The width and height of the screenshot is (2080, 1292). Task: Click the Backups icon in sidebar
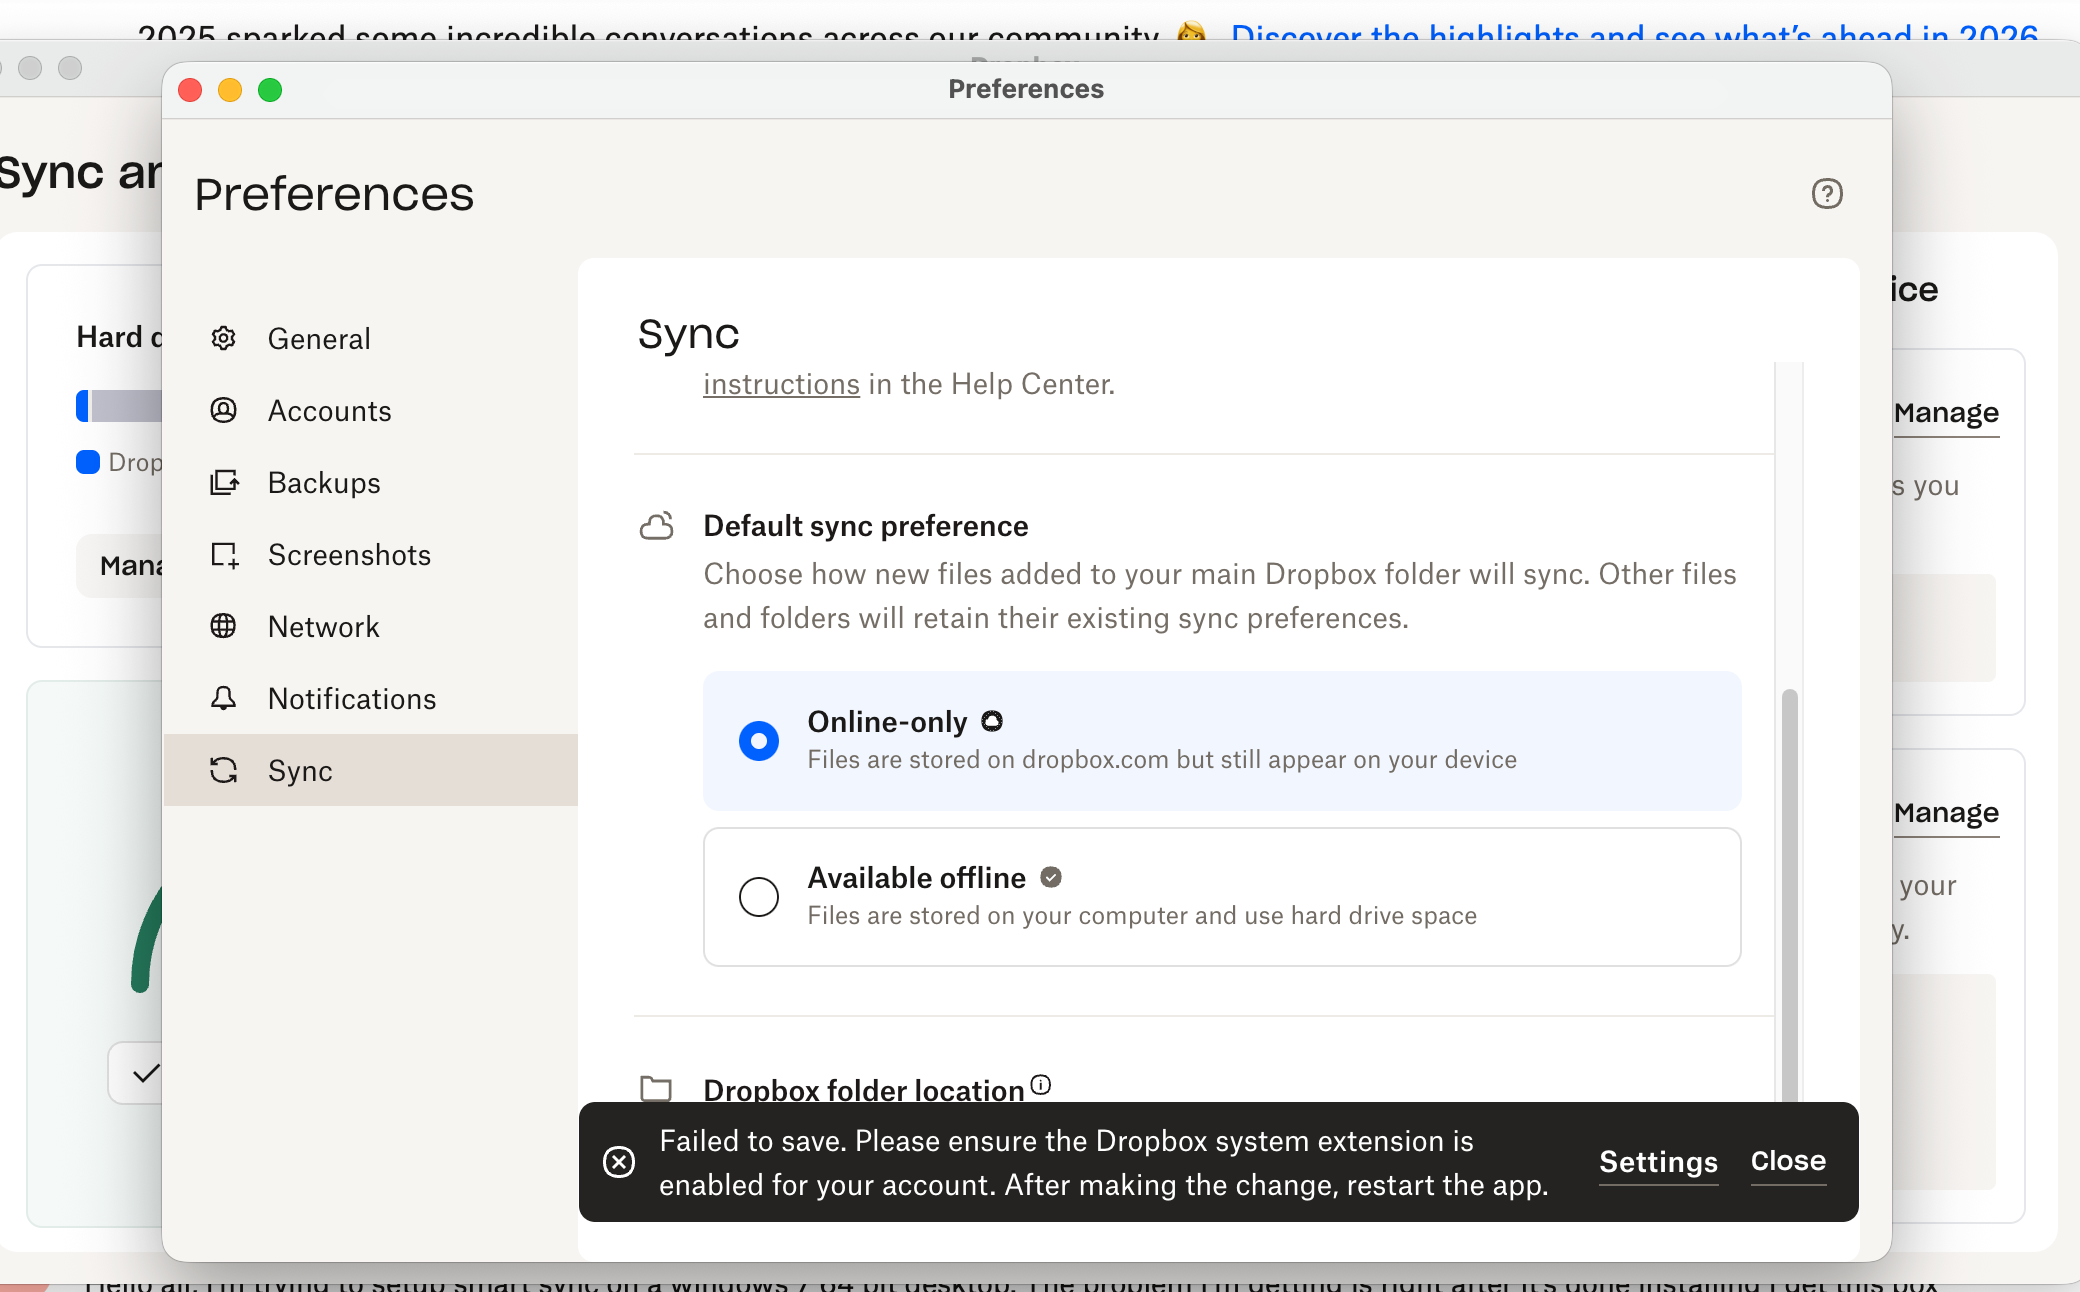coord(224,483)
